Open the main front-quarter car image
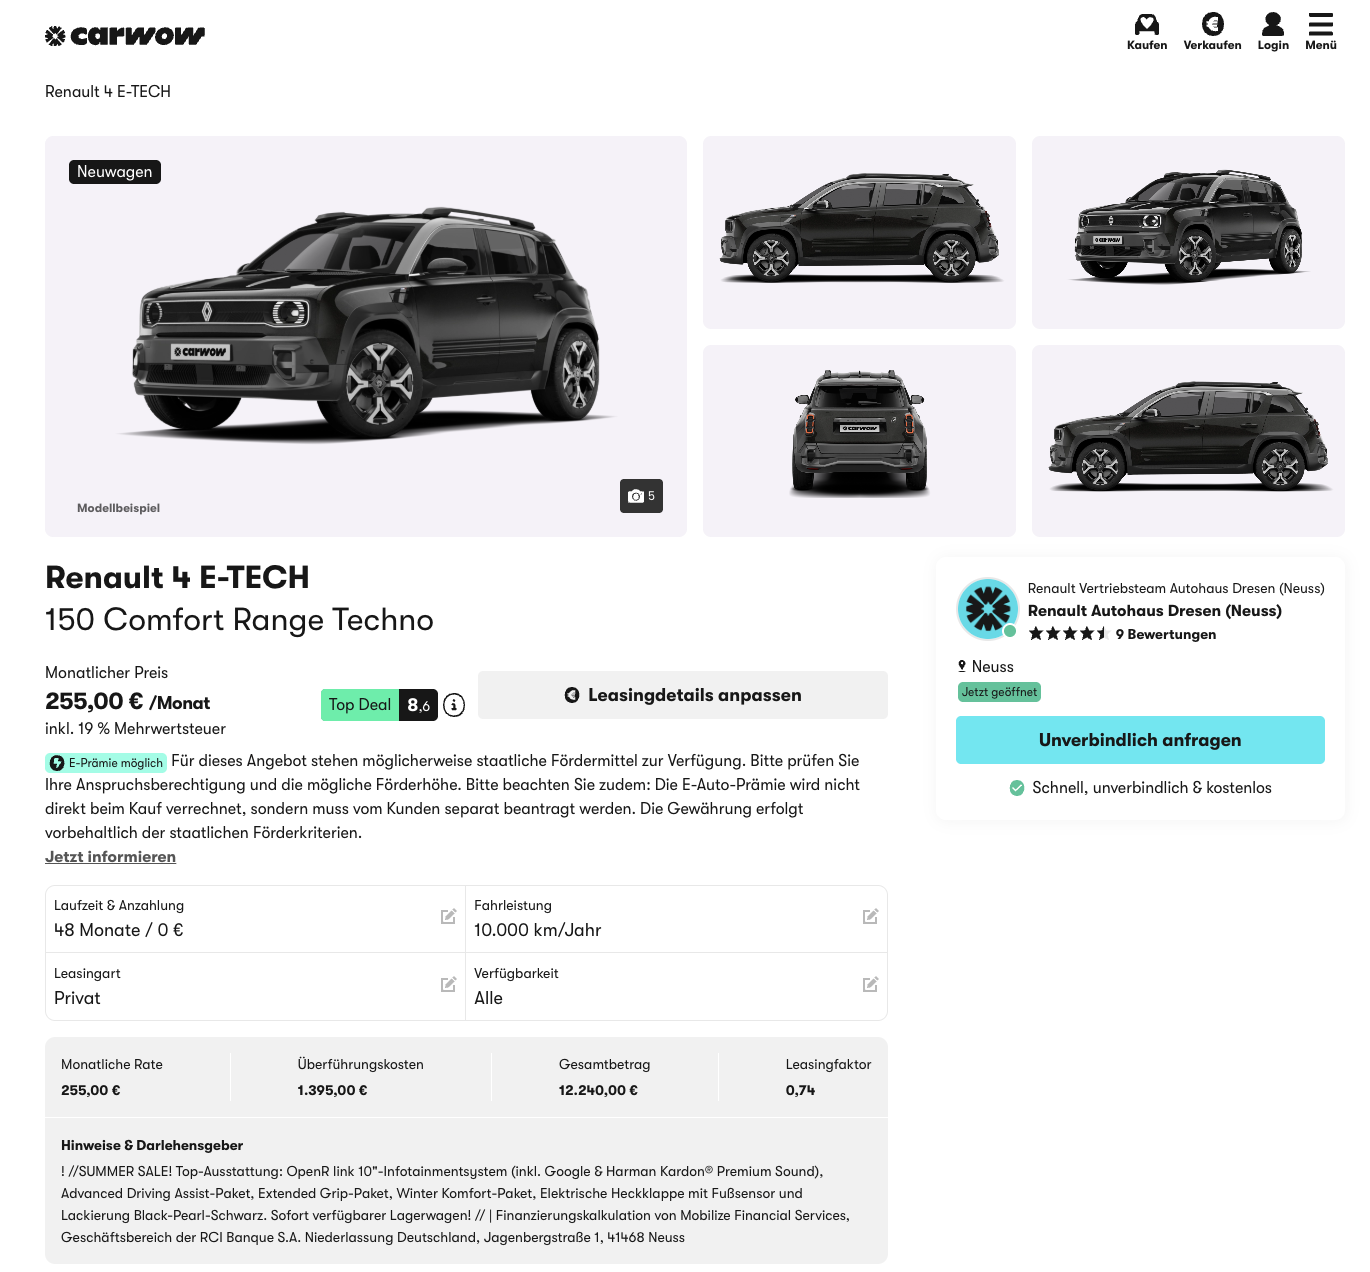Viewport: 1370px width, 1272px height. pos(366,336)
